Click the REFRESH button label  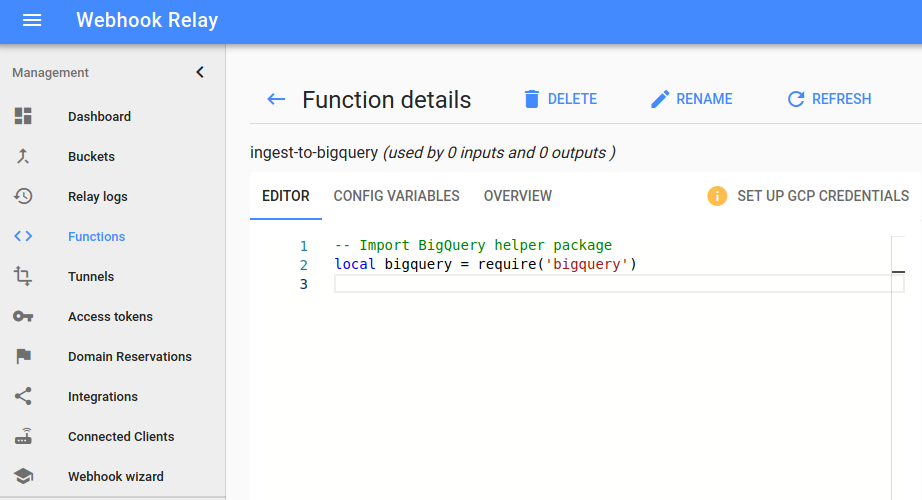tap(841, 99)
